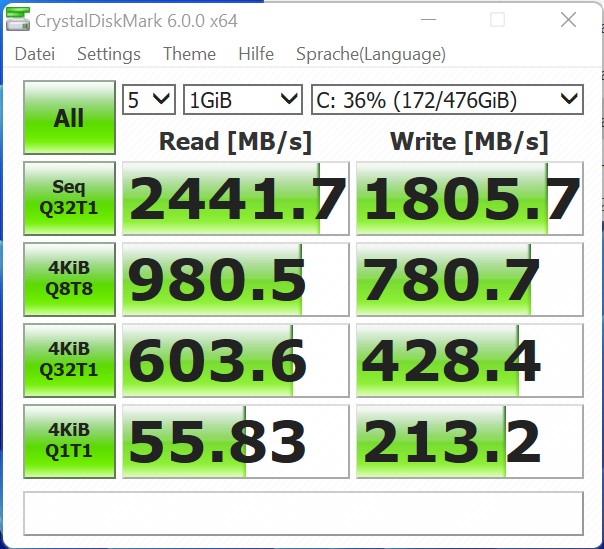Click the Read [MB/s] column header
Image resolution: width=604 pixels, height=549 pixels.
[235, 142]
